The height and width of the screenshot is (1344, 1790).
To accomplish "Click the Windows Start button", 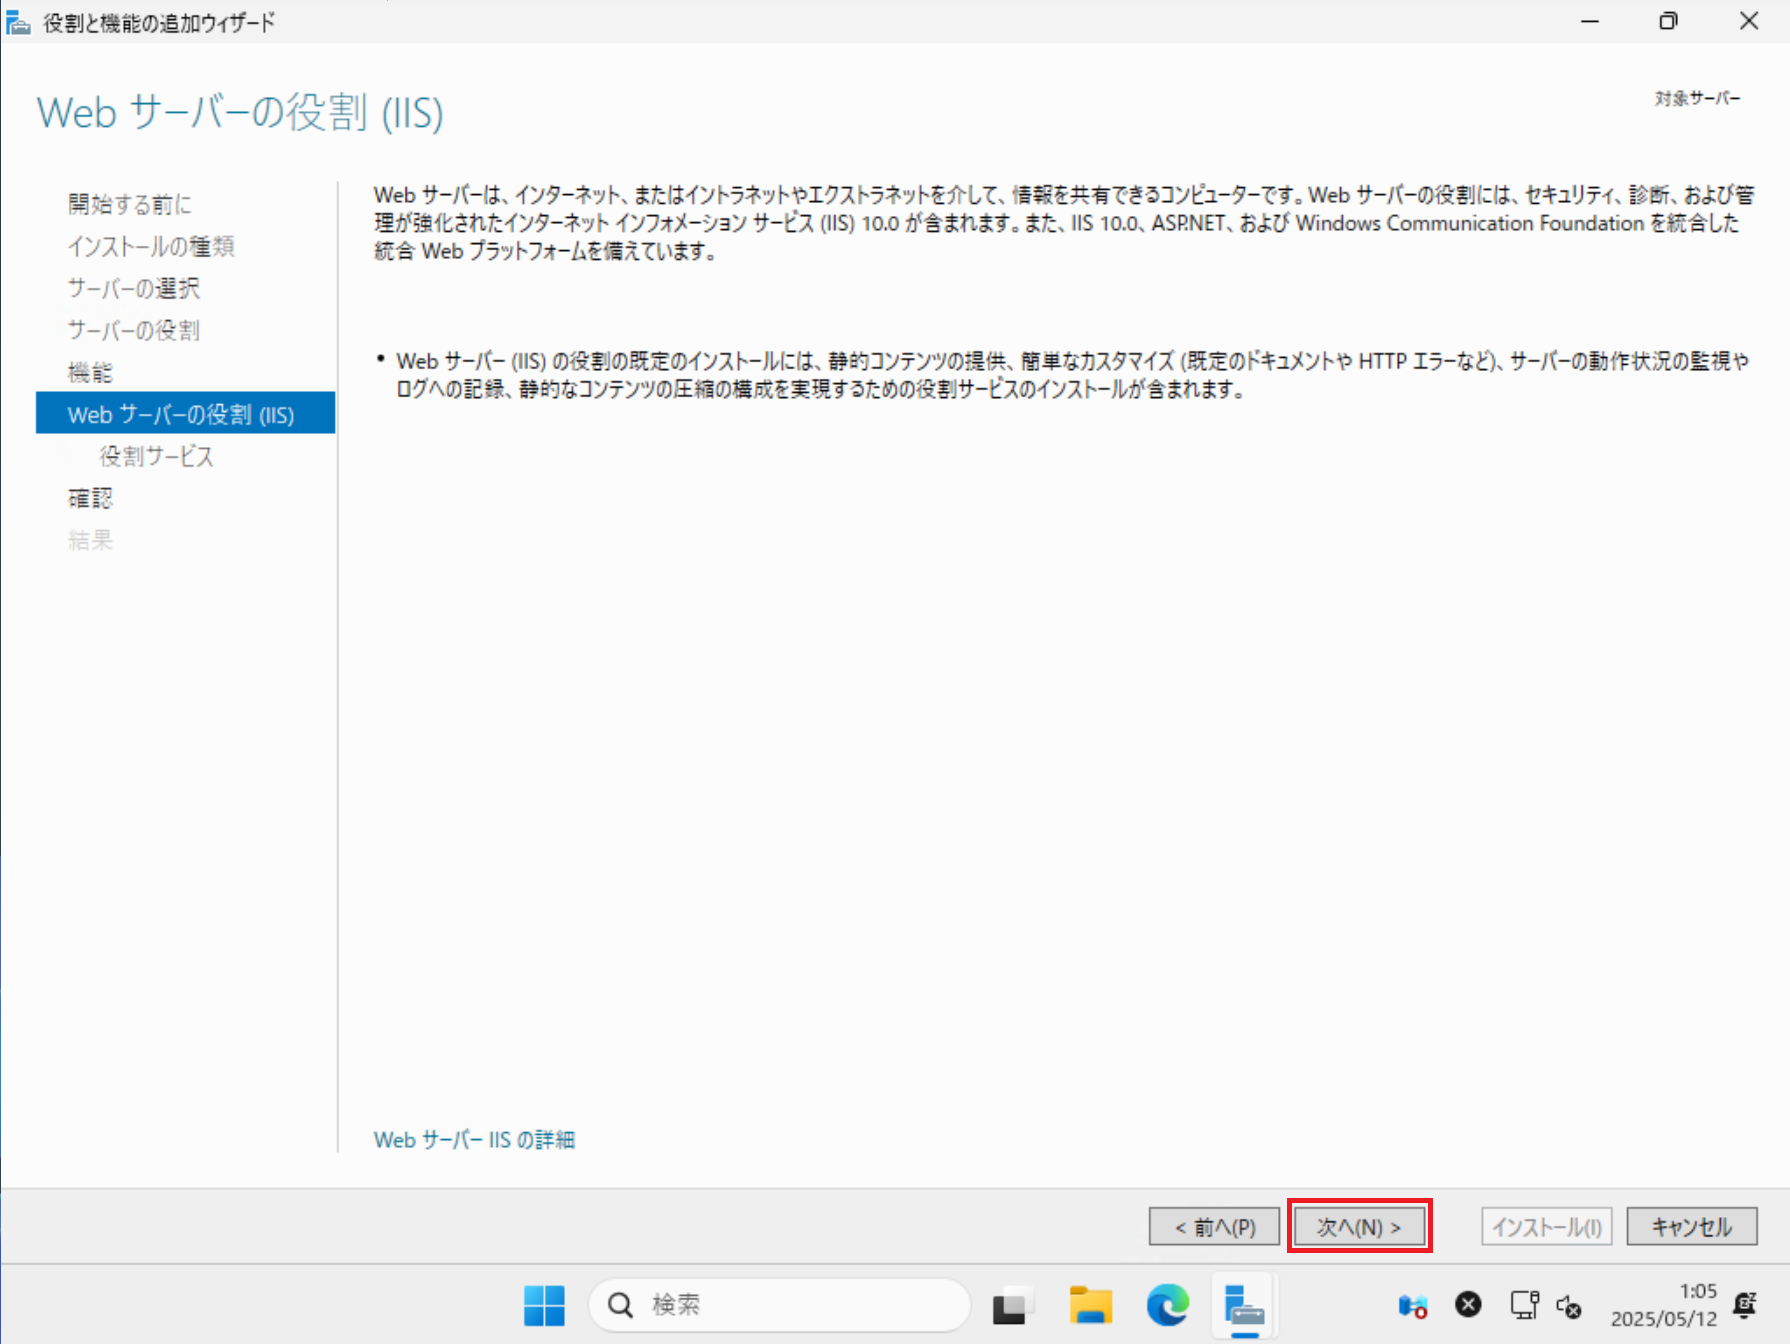I will coord(544,1305).
